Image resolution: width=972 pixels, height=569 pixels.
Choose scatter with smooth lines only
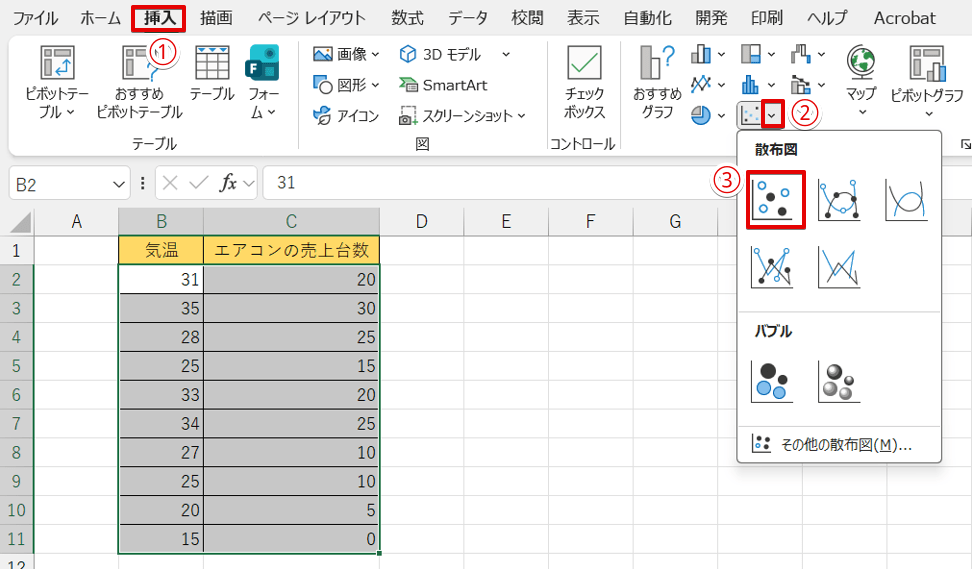coord(906,200)
